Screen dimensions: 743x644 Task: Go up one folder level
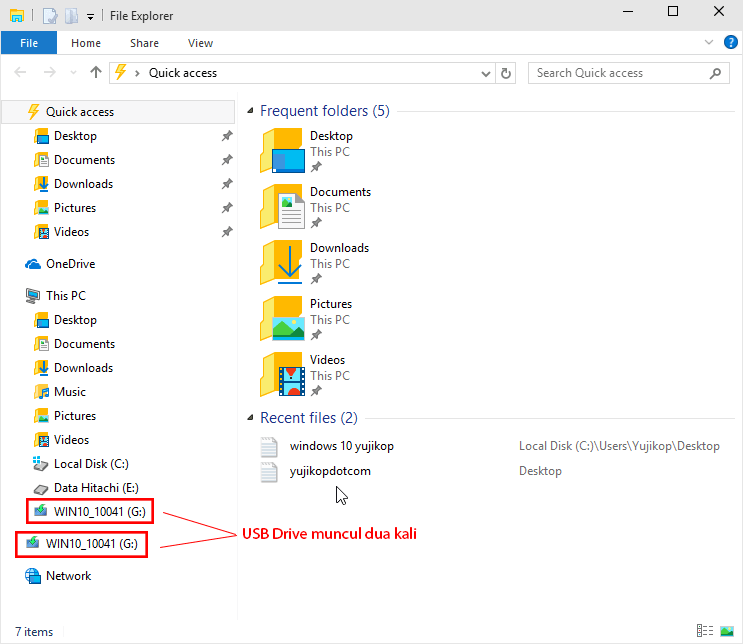click(x=96, y=73)
